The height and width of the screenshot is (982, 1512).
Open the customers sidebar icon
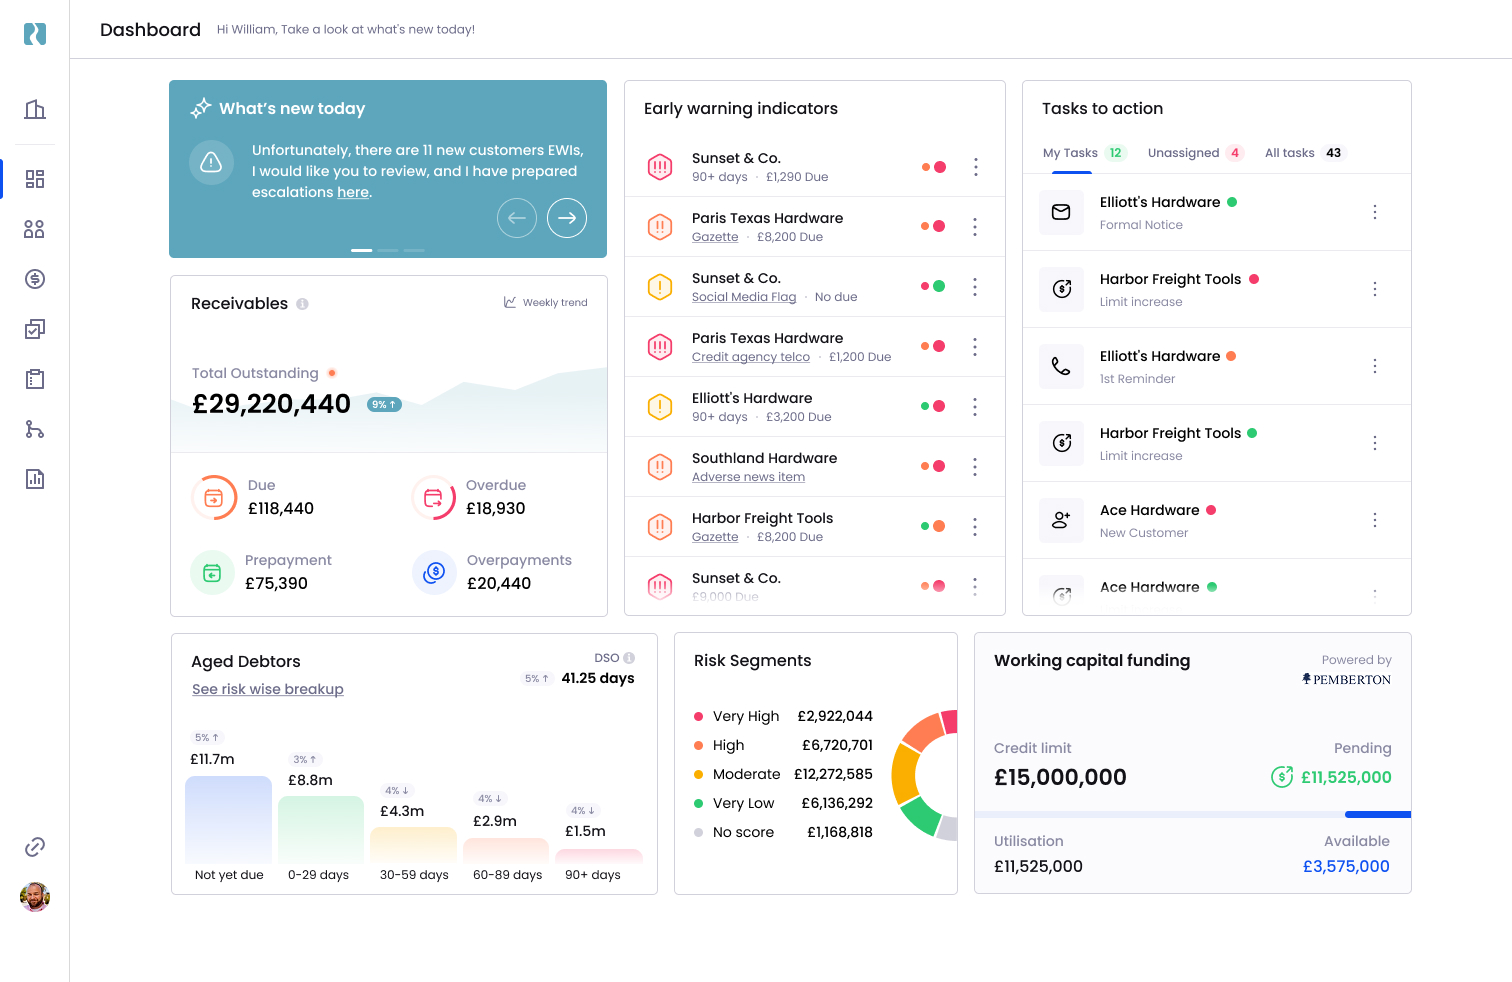point(35,229)
